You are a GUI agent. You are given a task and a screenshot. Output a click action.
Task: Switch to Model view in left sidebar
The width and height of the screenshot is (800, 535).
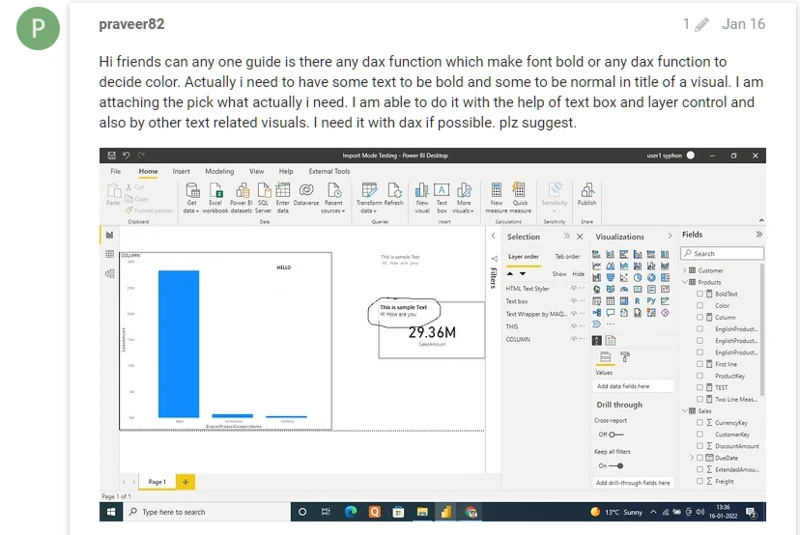[109, 273]
